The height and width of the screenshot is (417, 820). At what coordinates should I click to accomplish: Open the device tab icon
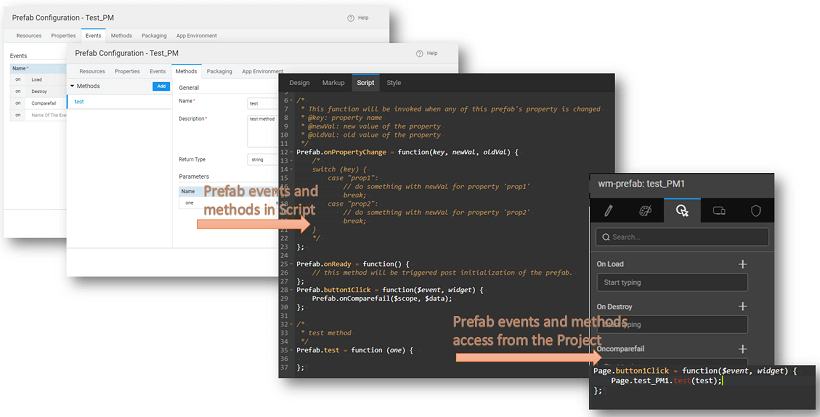pyautogui.click(x=718, y=210)
